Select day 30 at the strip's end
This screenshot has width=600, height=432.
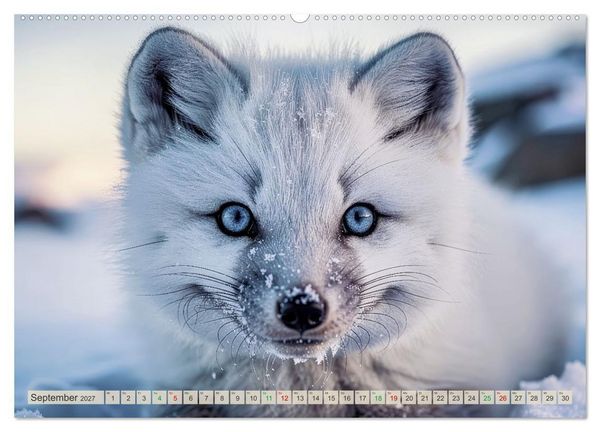coord(565,398)
